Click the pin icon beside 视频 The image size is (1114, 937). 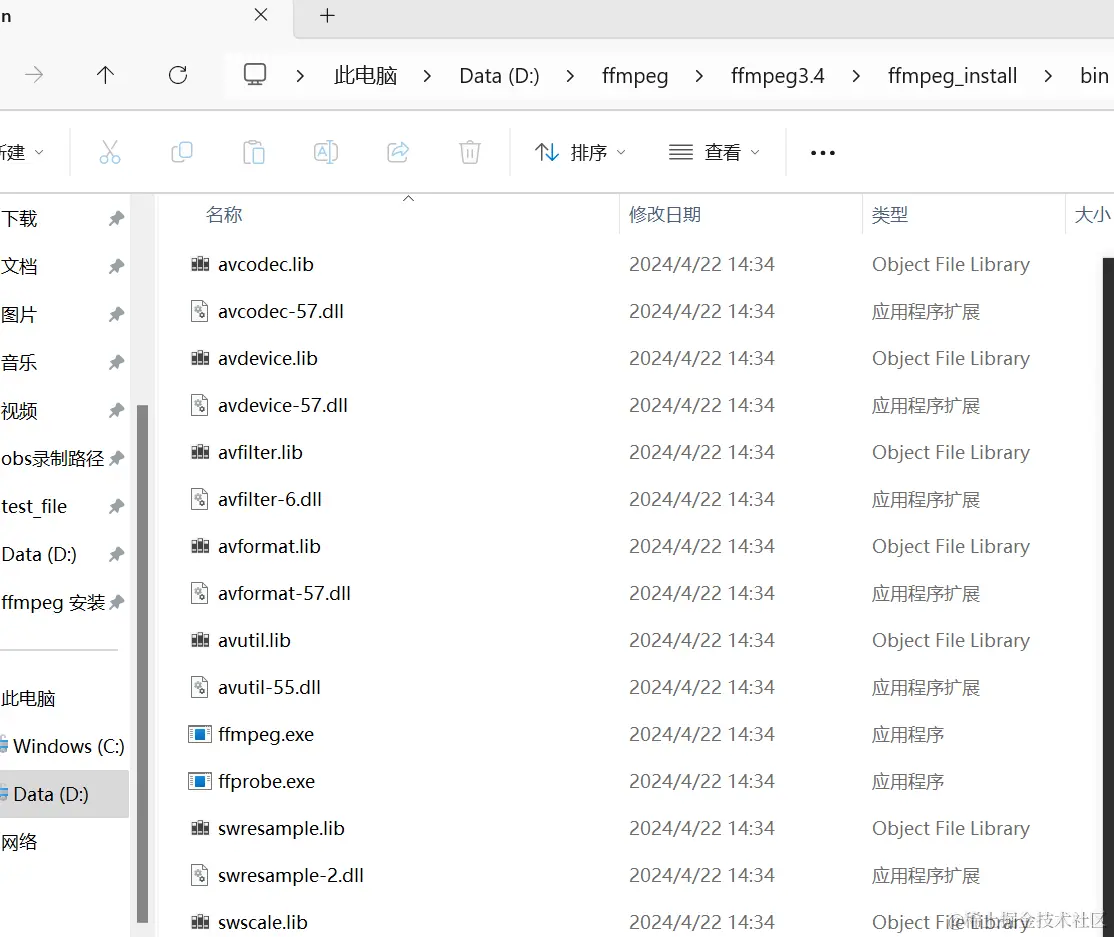point(117,411)
